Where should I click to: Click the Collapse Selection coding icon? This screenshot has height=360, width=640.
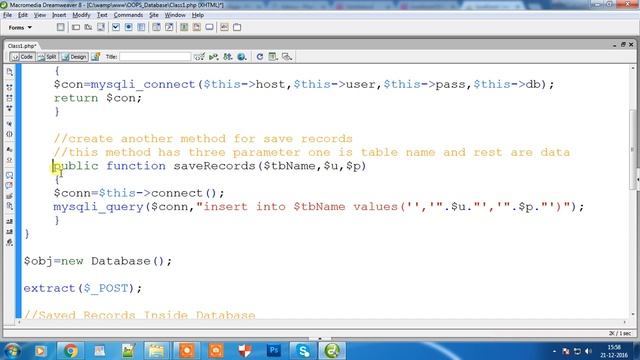pyautogui.click(x=9, y=98)
